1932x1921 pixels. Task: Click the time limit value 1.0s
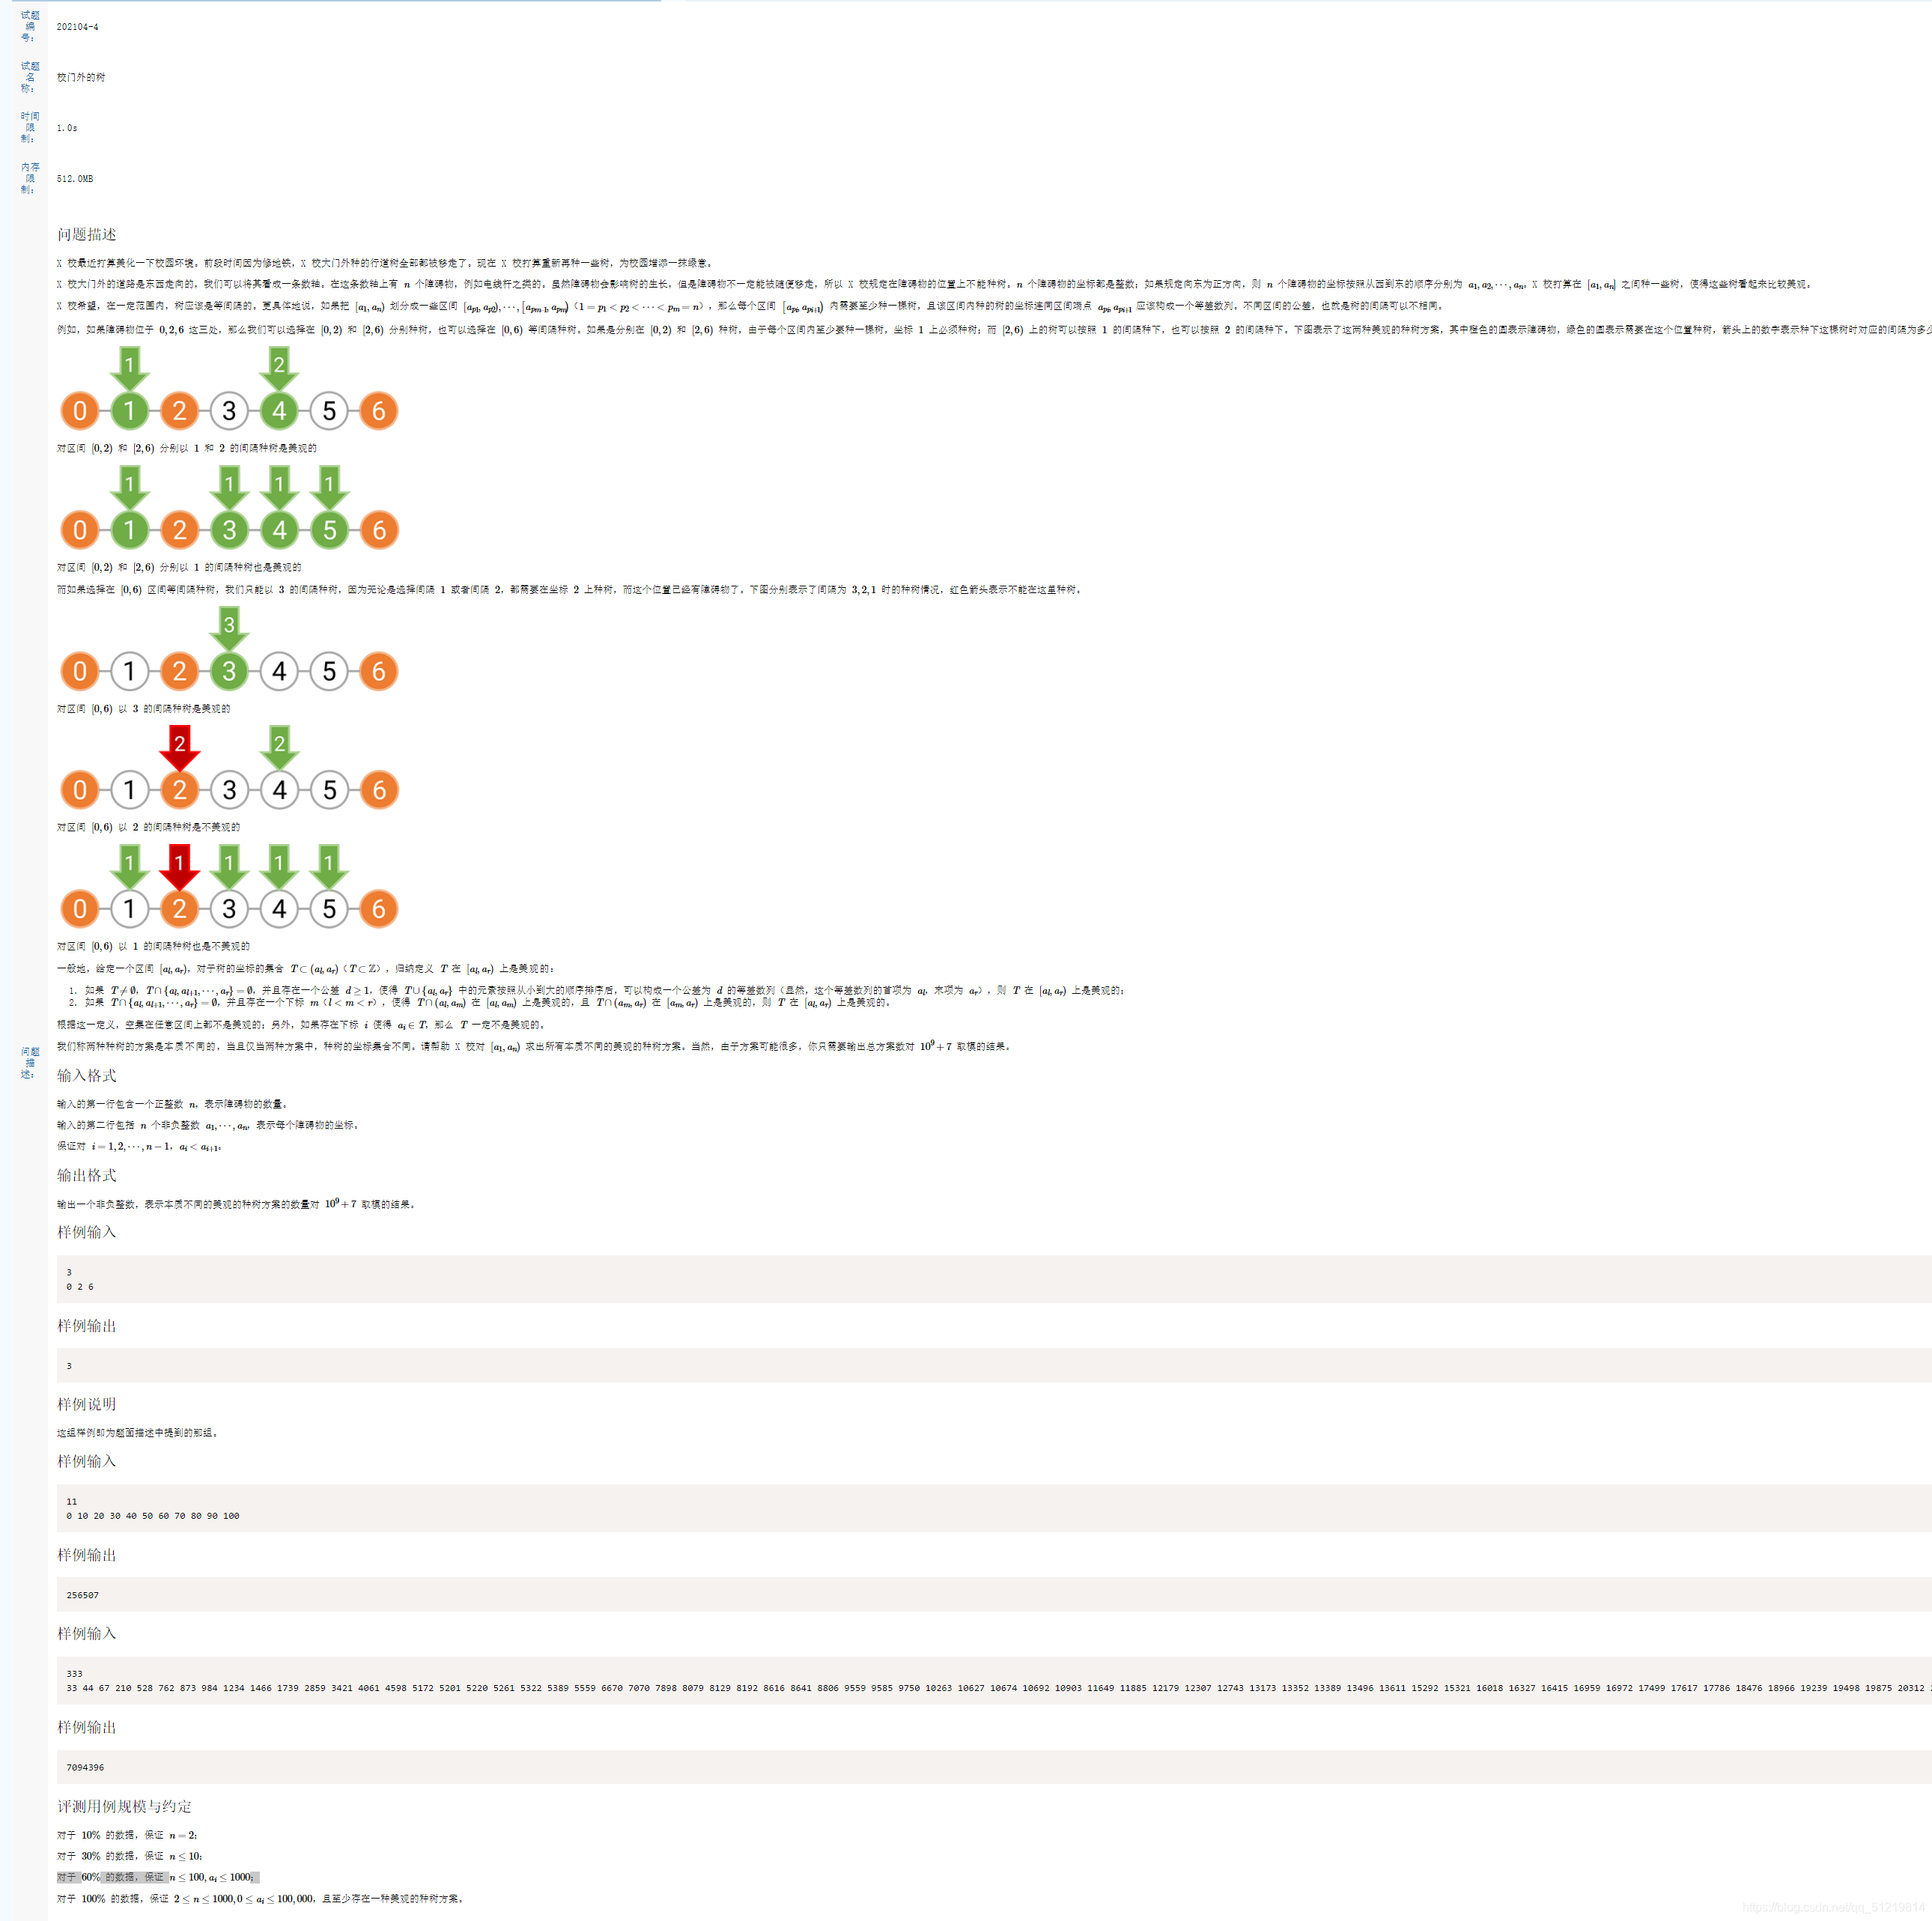tap(66, 128)
